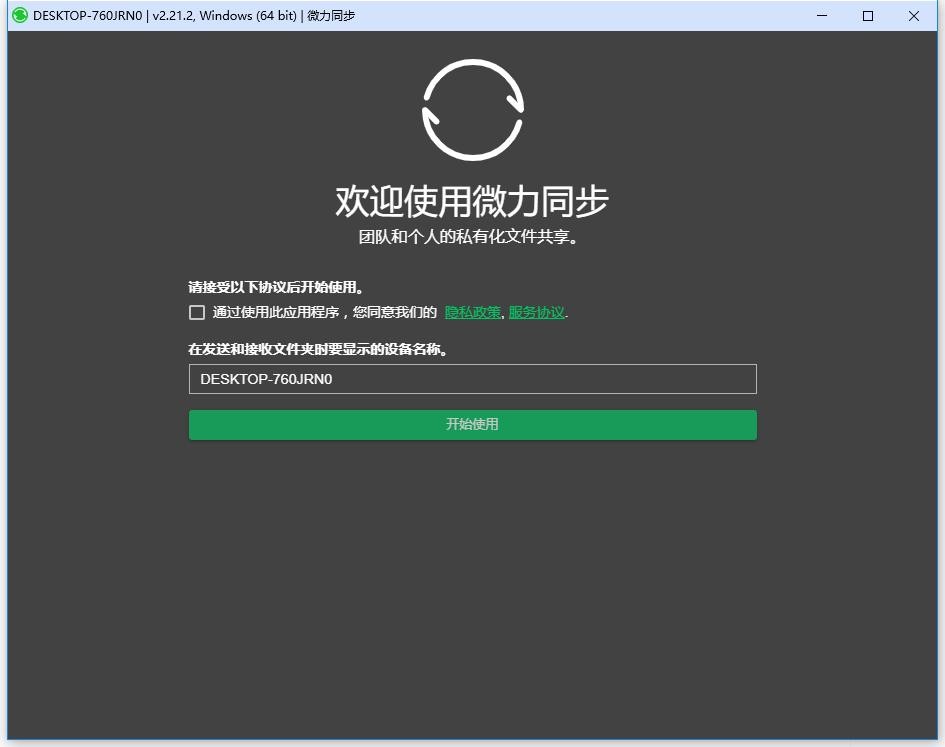The height and width of the screenshot is (747, 945).
Task: Minimize the 微力同步 window
Action: coord(822,16)
